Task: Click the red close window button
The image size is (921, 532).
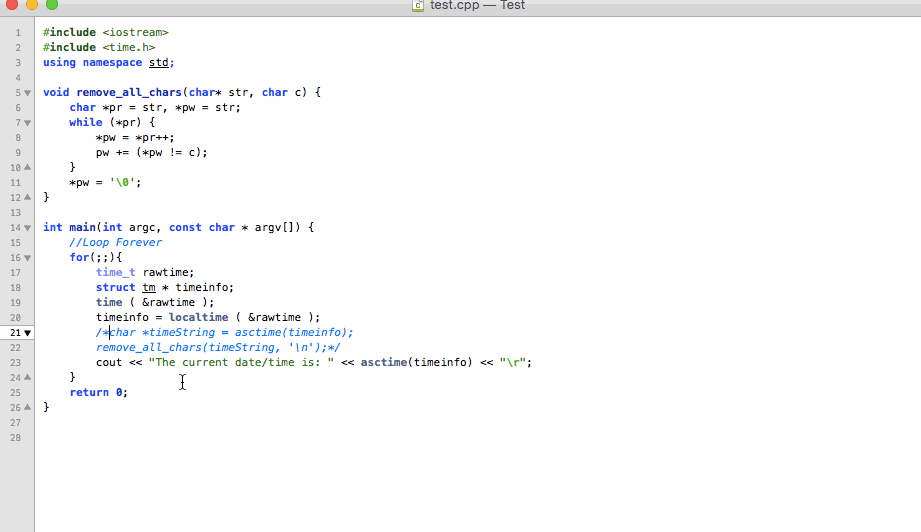Action: click(12, 5)
